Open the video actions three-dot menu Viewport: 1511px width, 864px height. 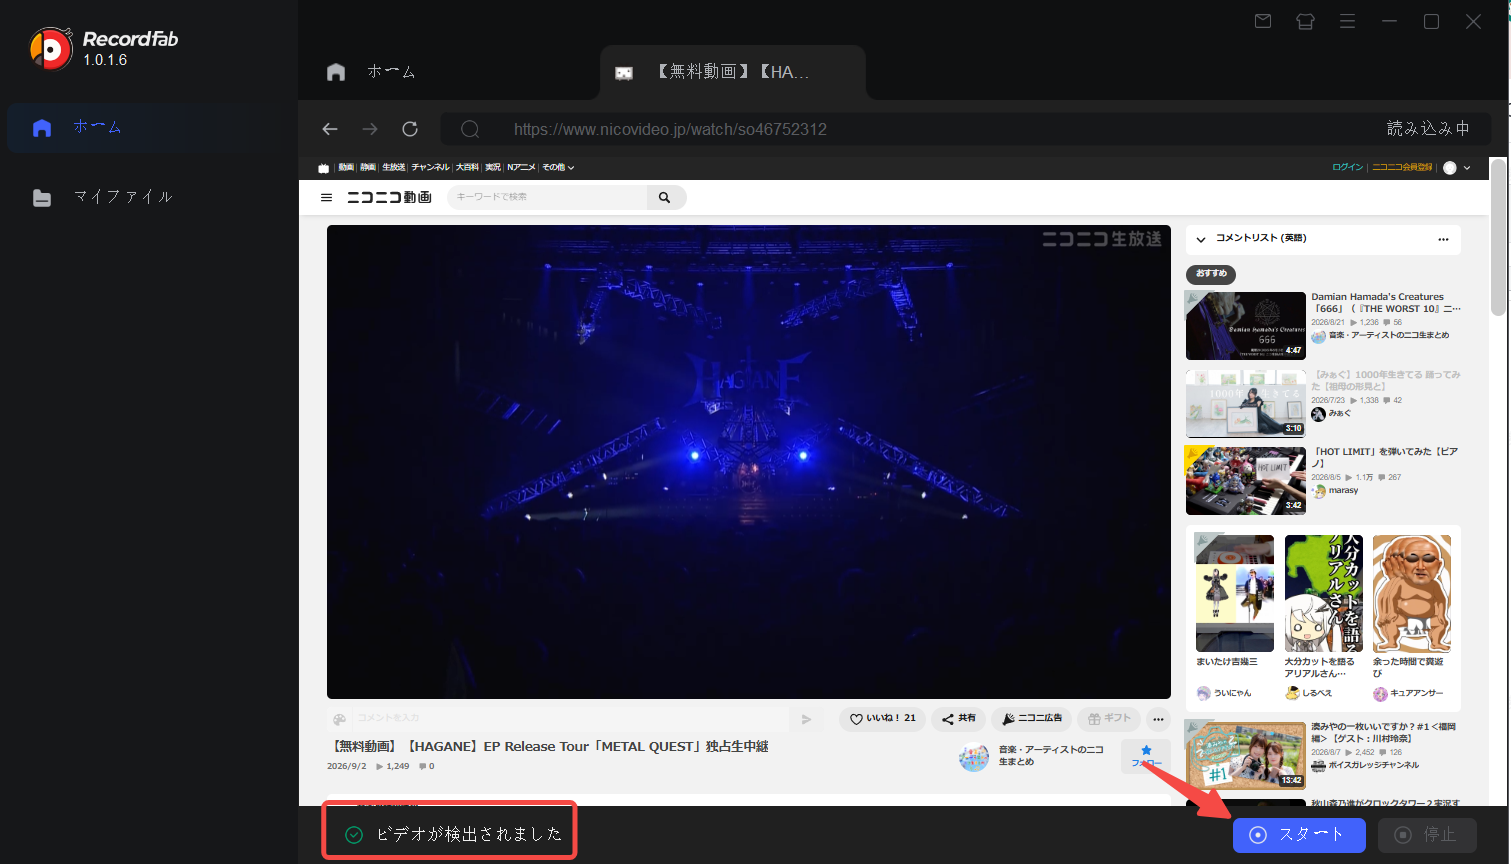coord(1158,719)
